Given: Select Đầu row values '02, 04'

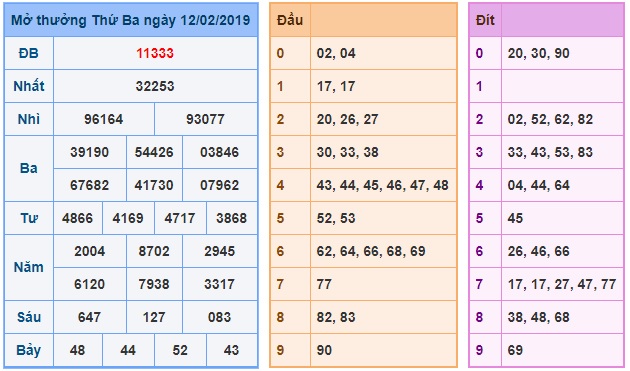Looking at the screenshot, I should [336, 53].
